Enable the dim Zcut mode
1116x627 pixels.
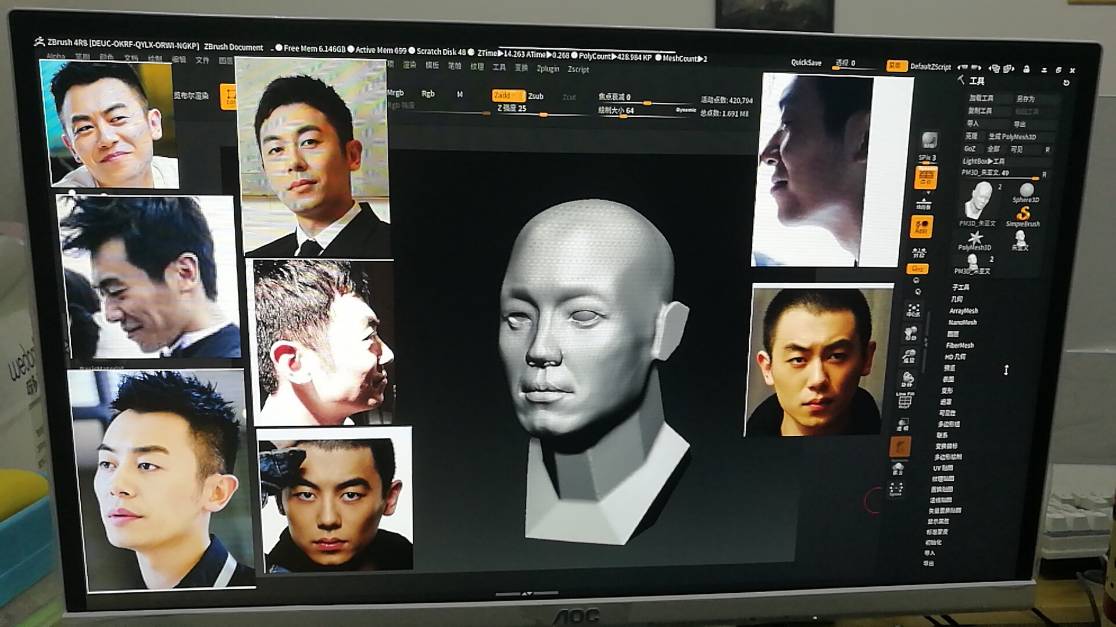(x=569, y=97)
